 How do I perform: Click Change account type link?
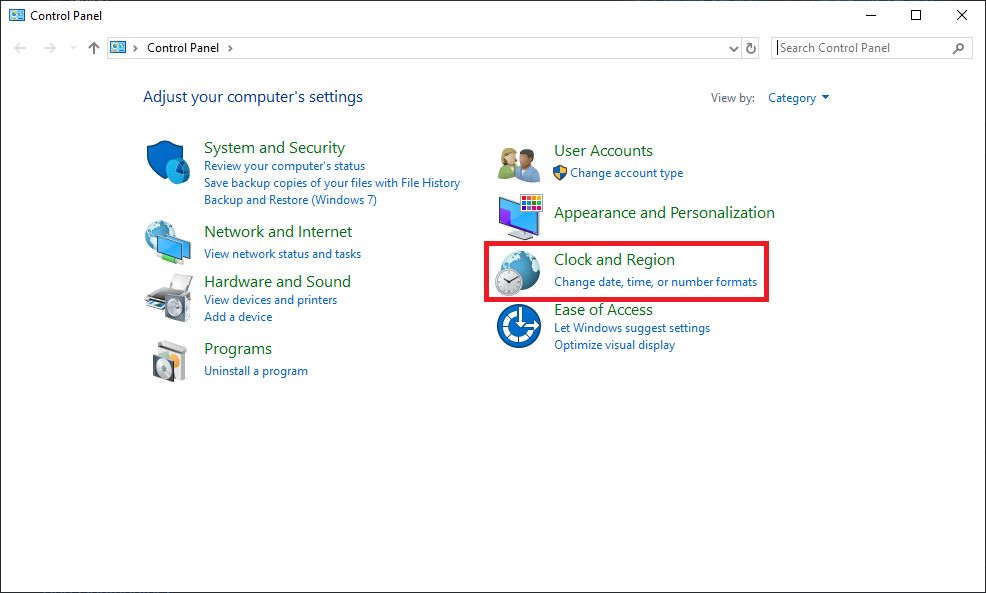tap(626, 173)
